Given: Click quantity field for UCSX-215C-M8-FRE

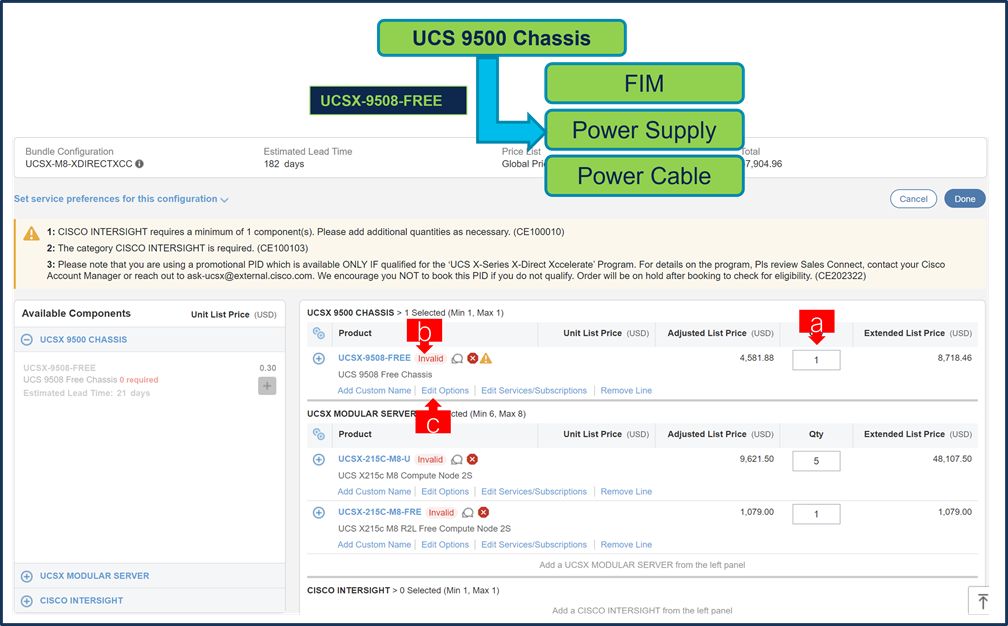Looking at the screenshot, I should 816,514.
